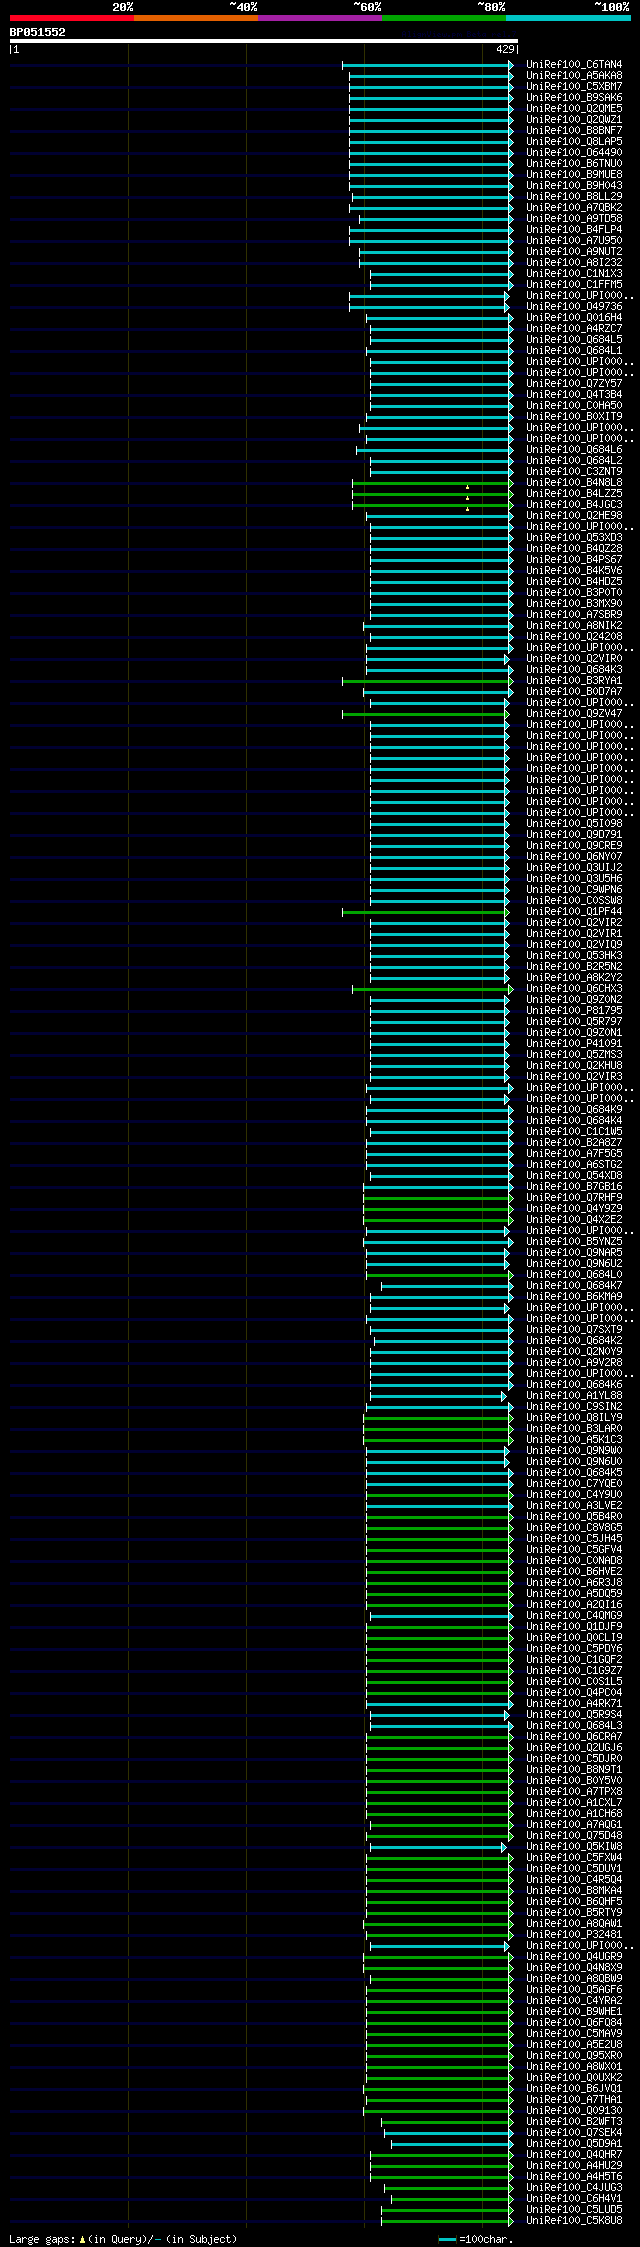Open the UniRef100_Q09130 entry
Image resolution: width=640 pixels, height=2247 pixels.
pyautogui.click(x=574, y=2111)
